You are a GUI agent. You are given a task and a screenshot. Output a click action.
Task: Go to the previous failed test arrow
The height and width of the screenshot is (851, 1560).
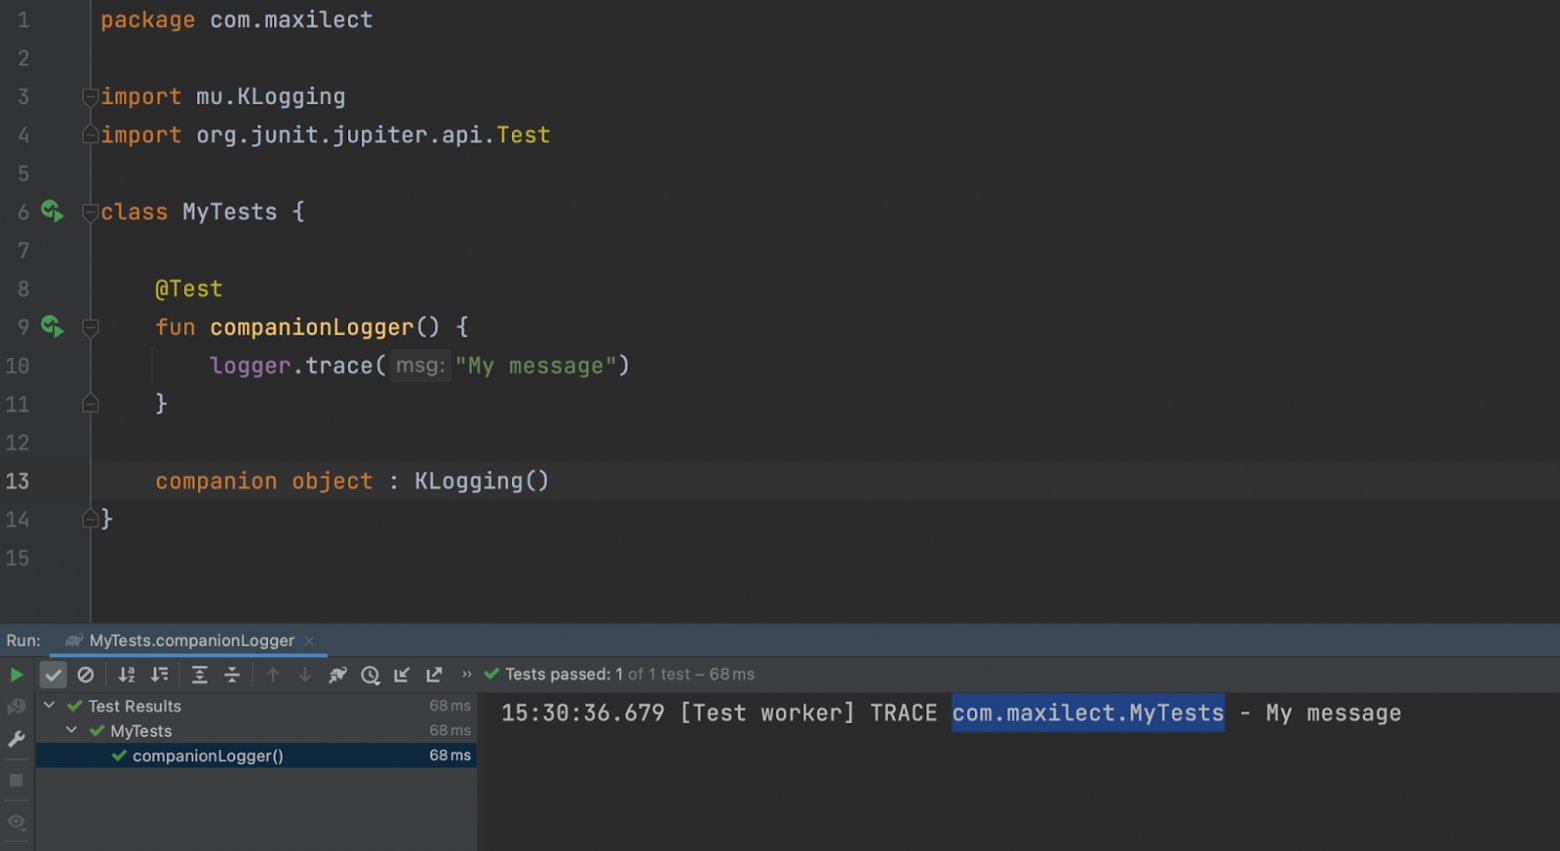click(272, 675)
